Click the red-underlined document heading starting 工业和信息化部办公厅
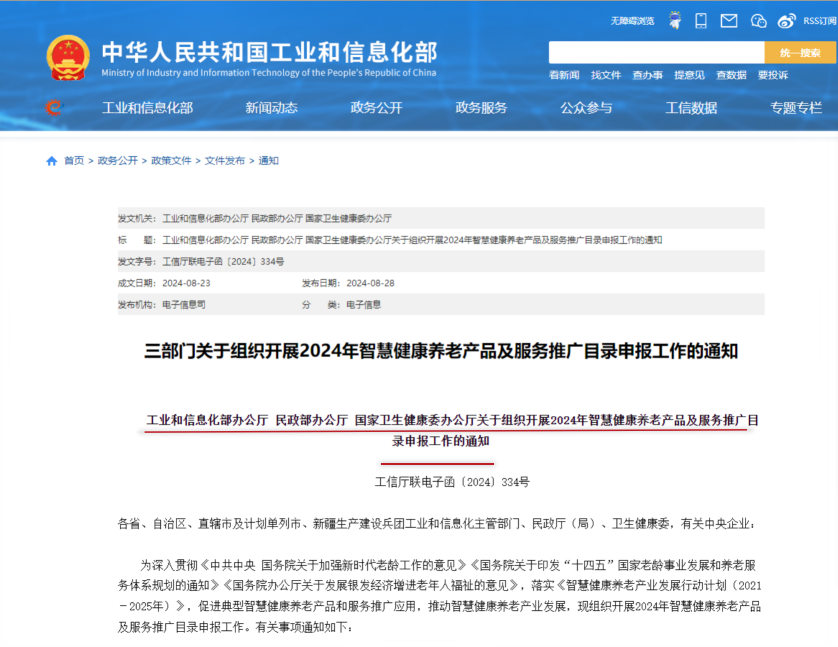 click(x=453, y=431)
